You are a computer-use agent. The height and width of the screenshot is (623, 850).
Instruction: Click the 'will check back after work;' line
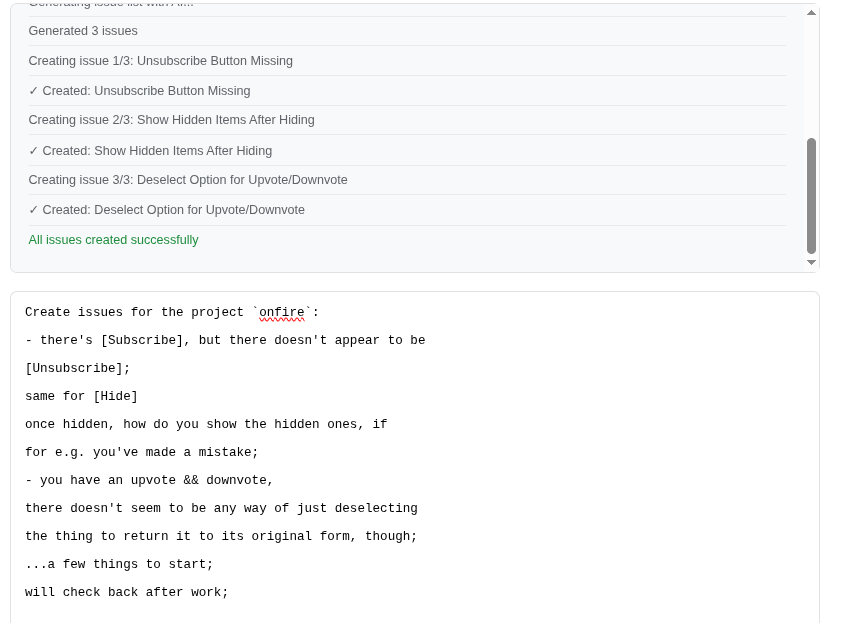click(x=126, y=593)
